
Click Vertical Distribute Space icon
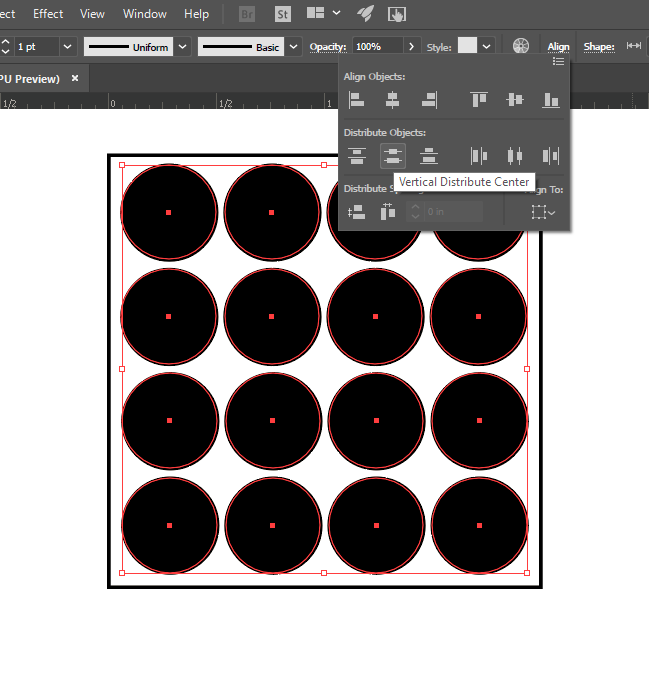(356, 212)
